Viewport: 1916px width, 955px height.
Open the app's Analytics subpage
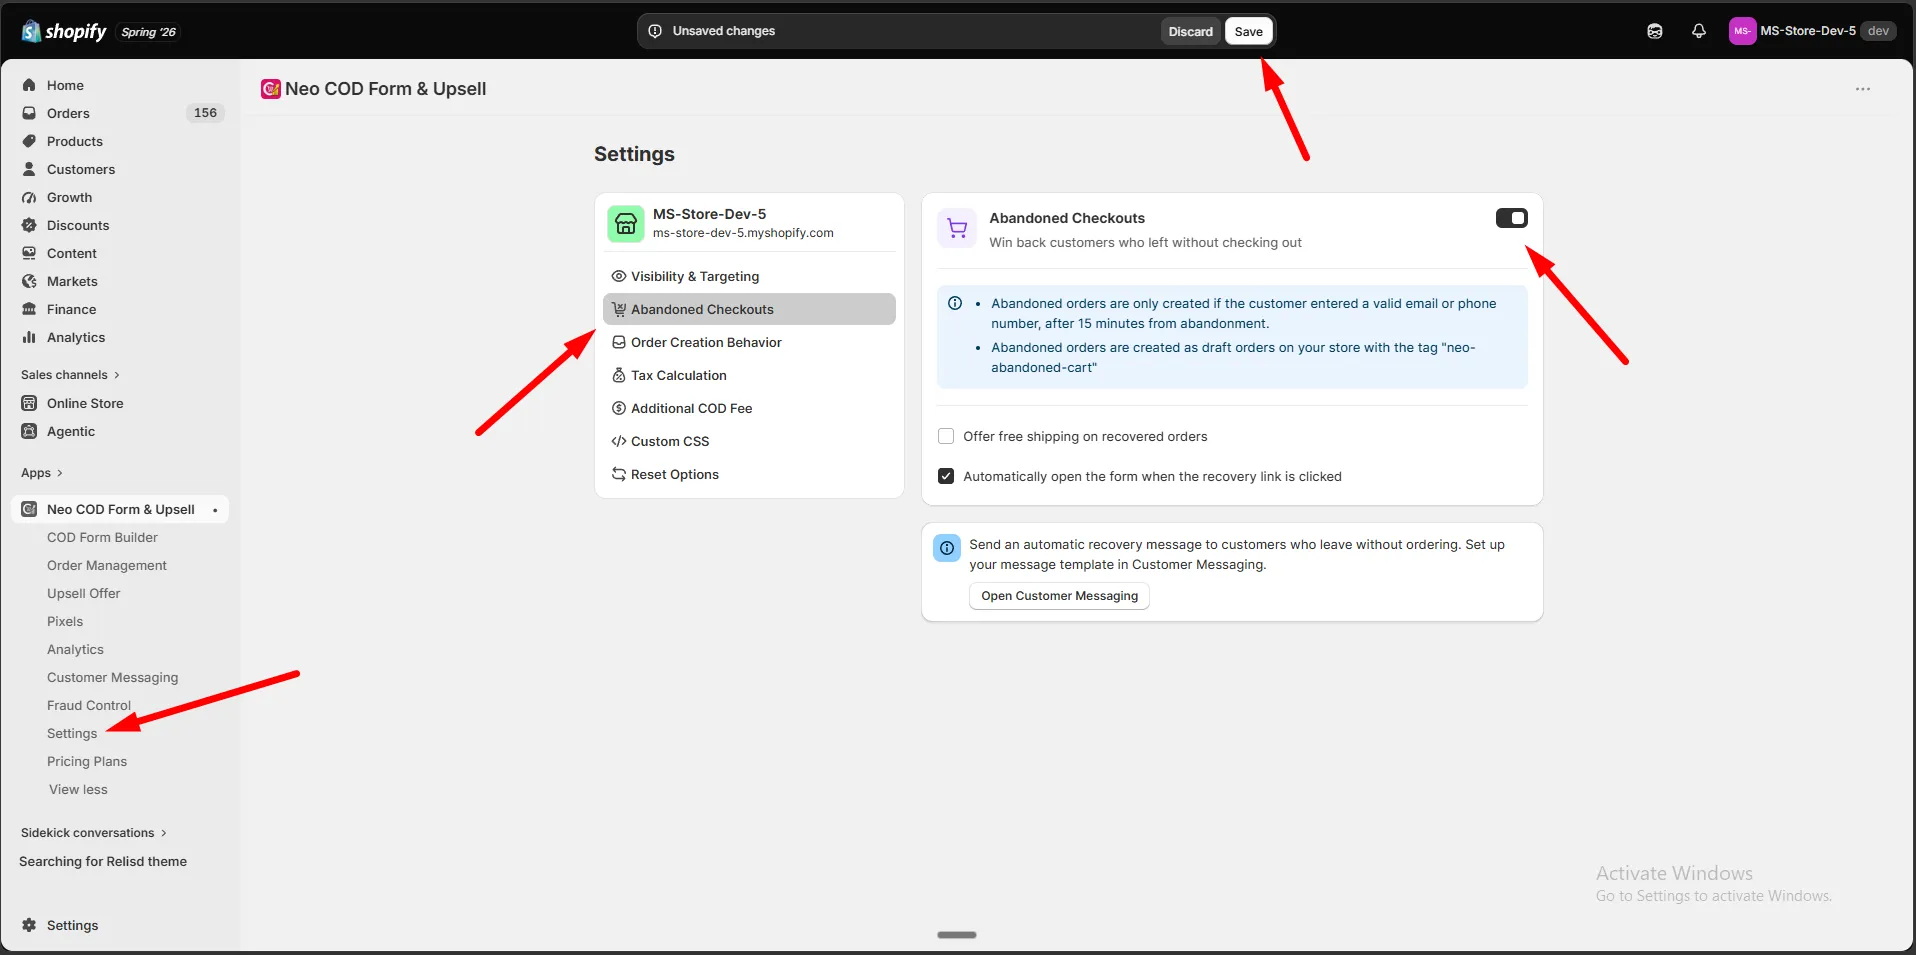[75, 649]
